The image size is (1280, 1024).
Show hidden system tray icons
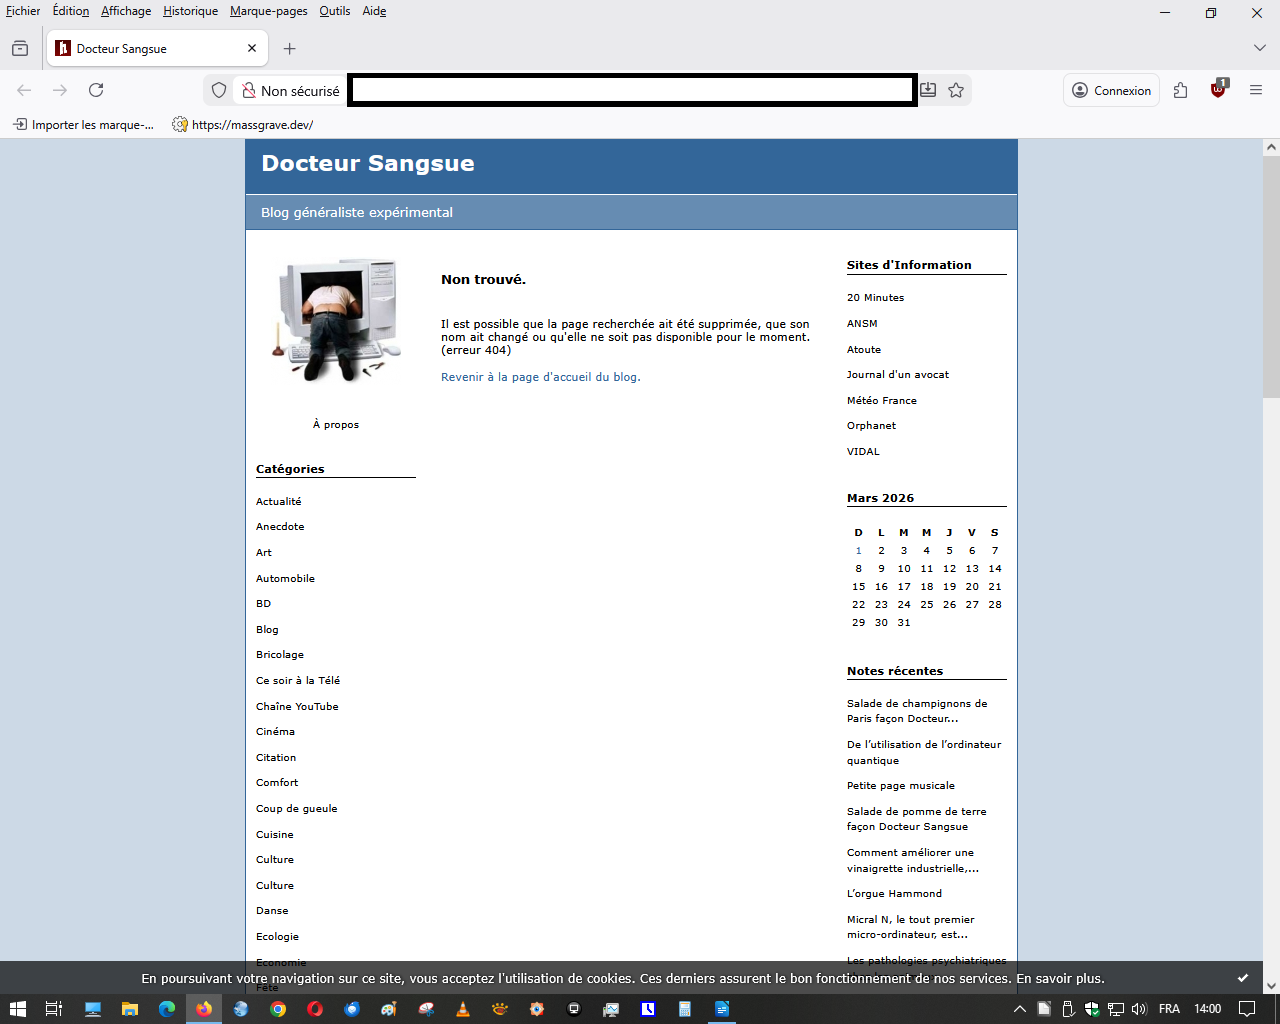(x=1019, y=1009)
